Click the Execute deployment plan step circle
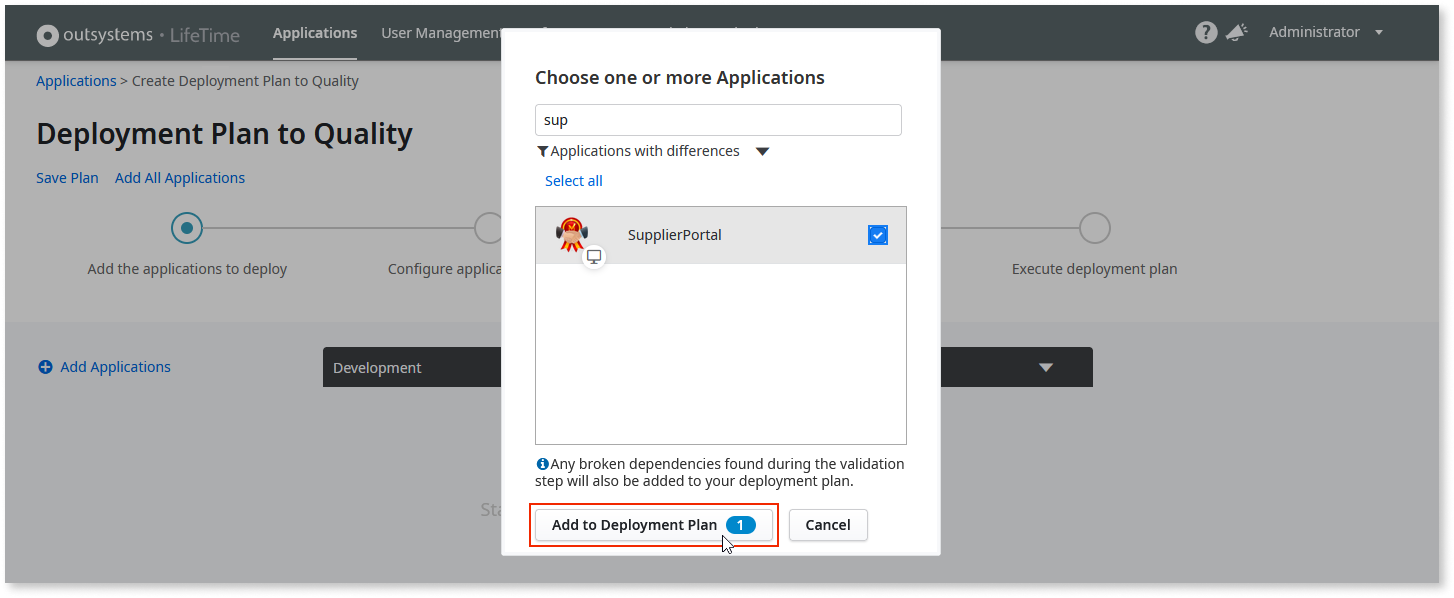The height and width of the screenshot is (598, 1454). pyautogui.click(x=1094, y=228)
